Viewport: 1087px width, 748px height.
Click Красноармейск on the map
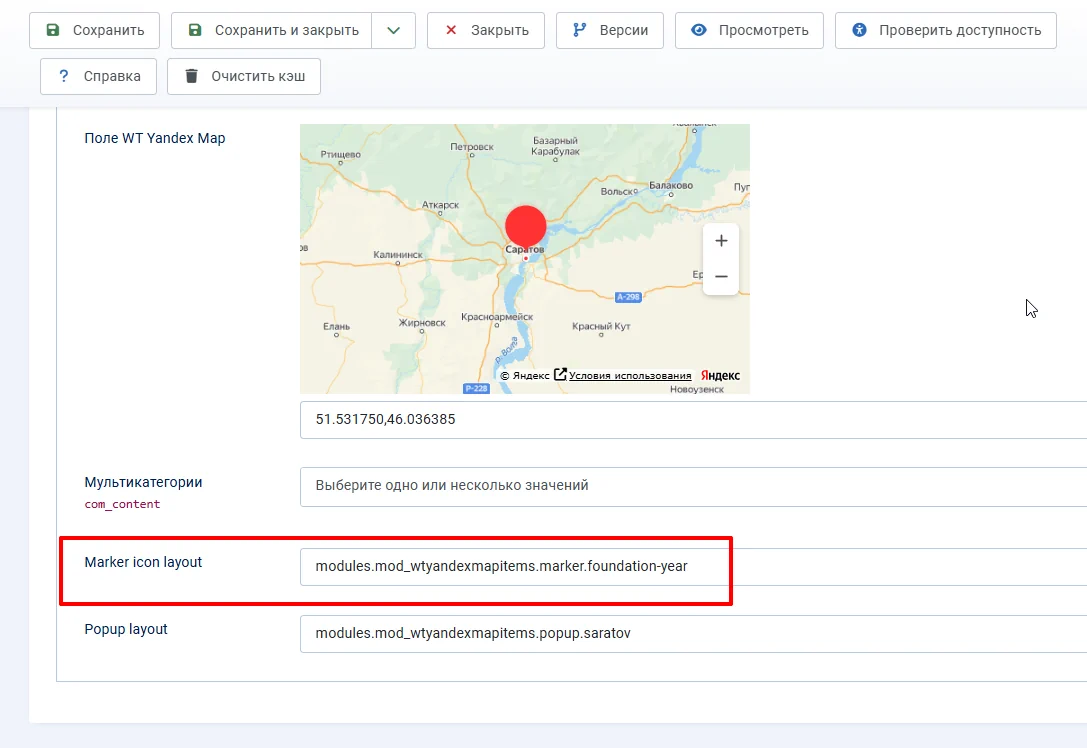point(497,317)
